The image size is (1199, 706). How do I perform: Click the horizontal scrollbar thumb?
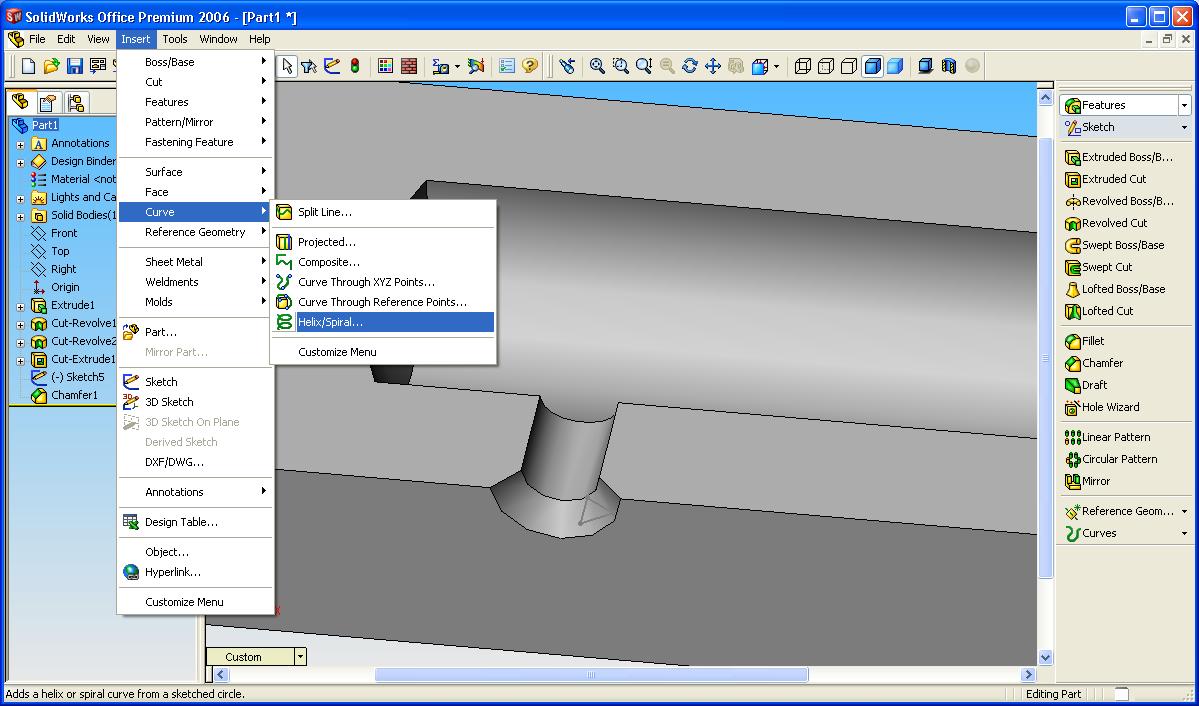(x=591, y=675)
